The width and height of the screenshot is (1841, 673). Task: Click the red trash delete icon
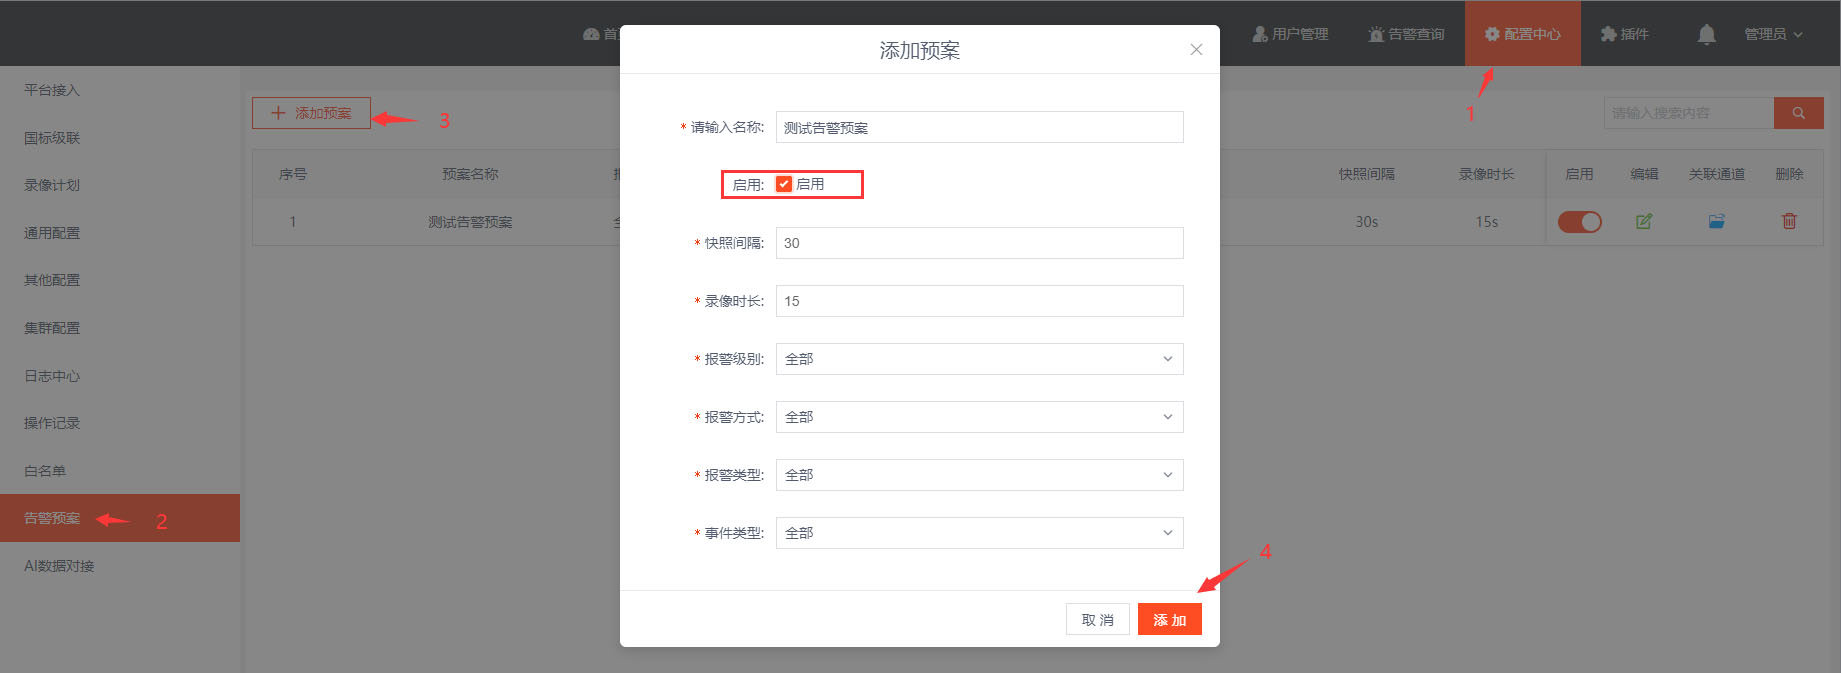[x=1789, y=221]
